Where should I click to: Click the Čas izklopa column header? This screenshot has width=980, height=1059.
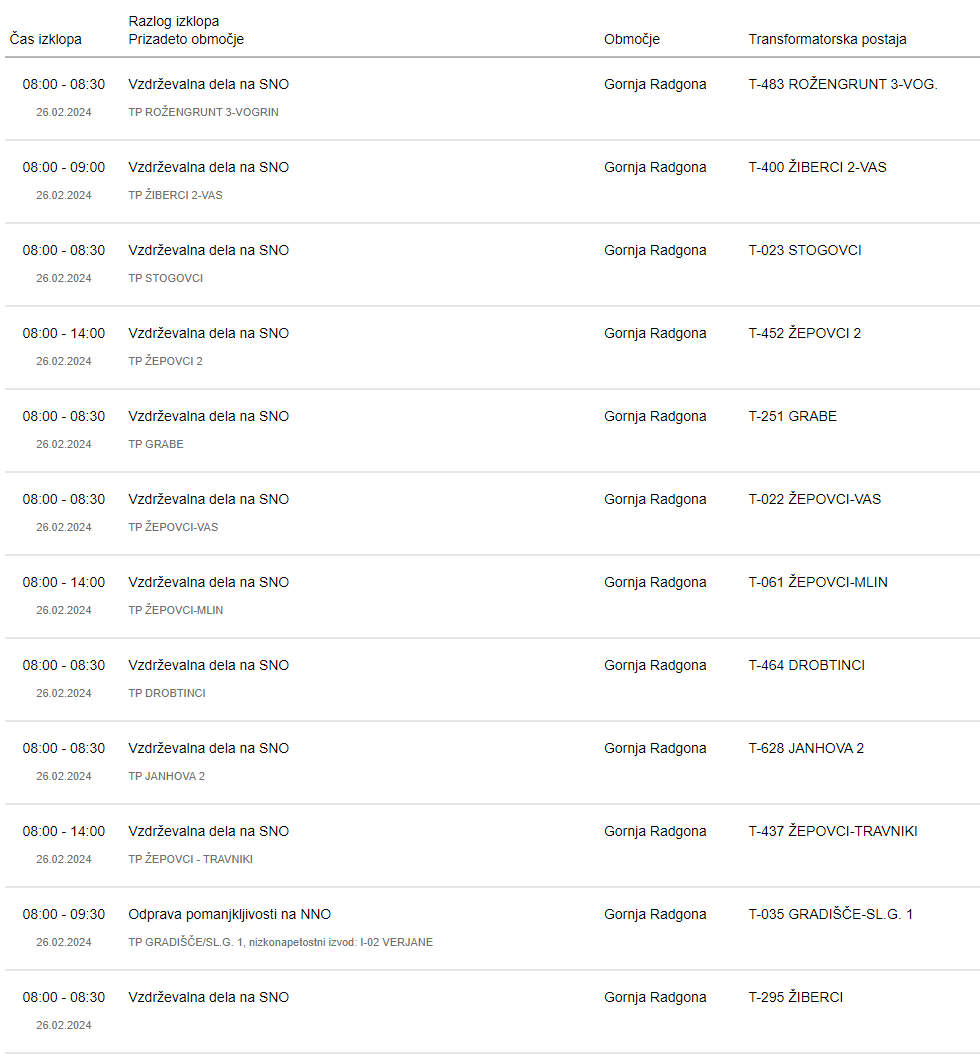[x=45, y=39]
